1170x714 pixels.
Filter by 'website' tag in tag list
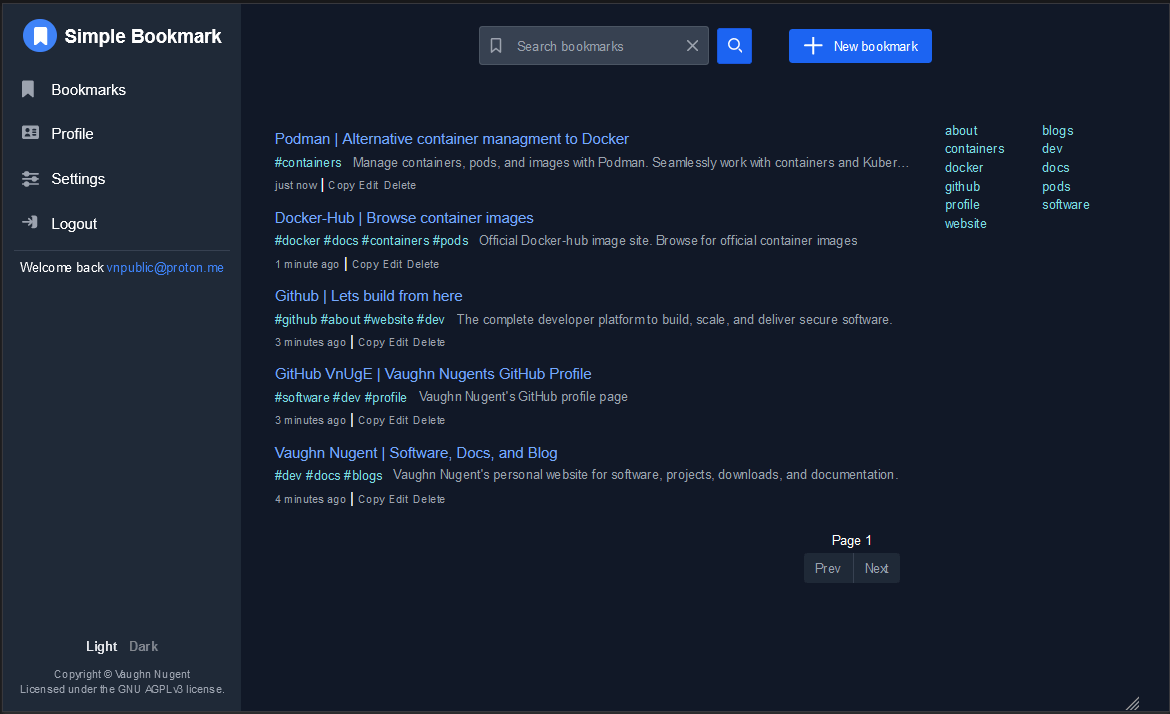click(x=966, y=224)
